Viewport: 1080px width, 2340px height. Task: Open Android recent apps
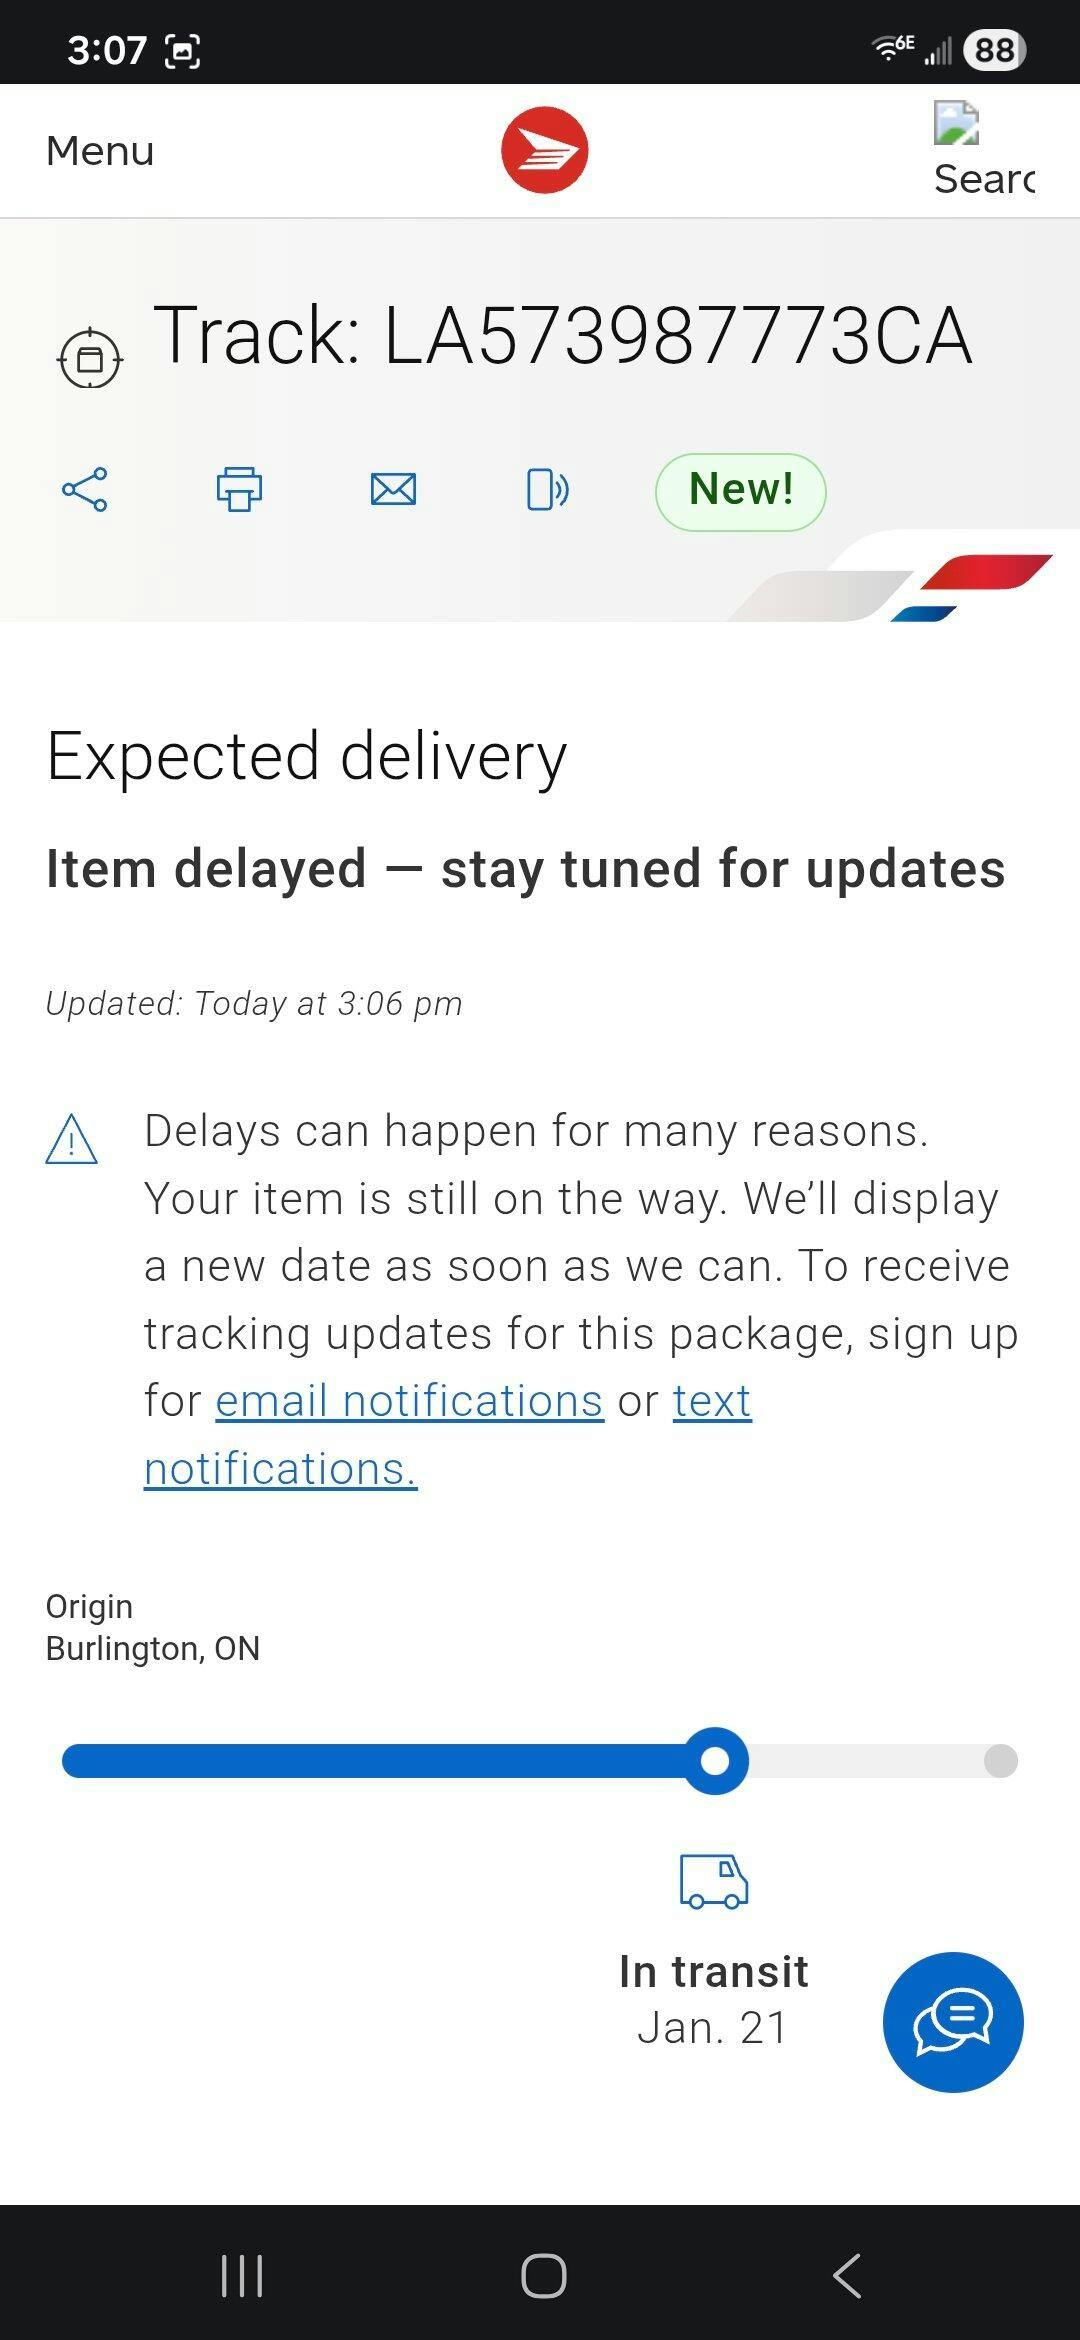[x=241, y=2276]
